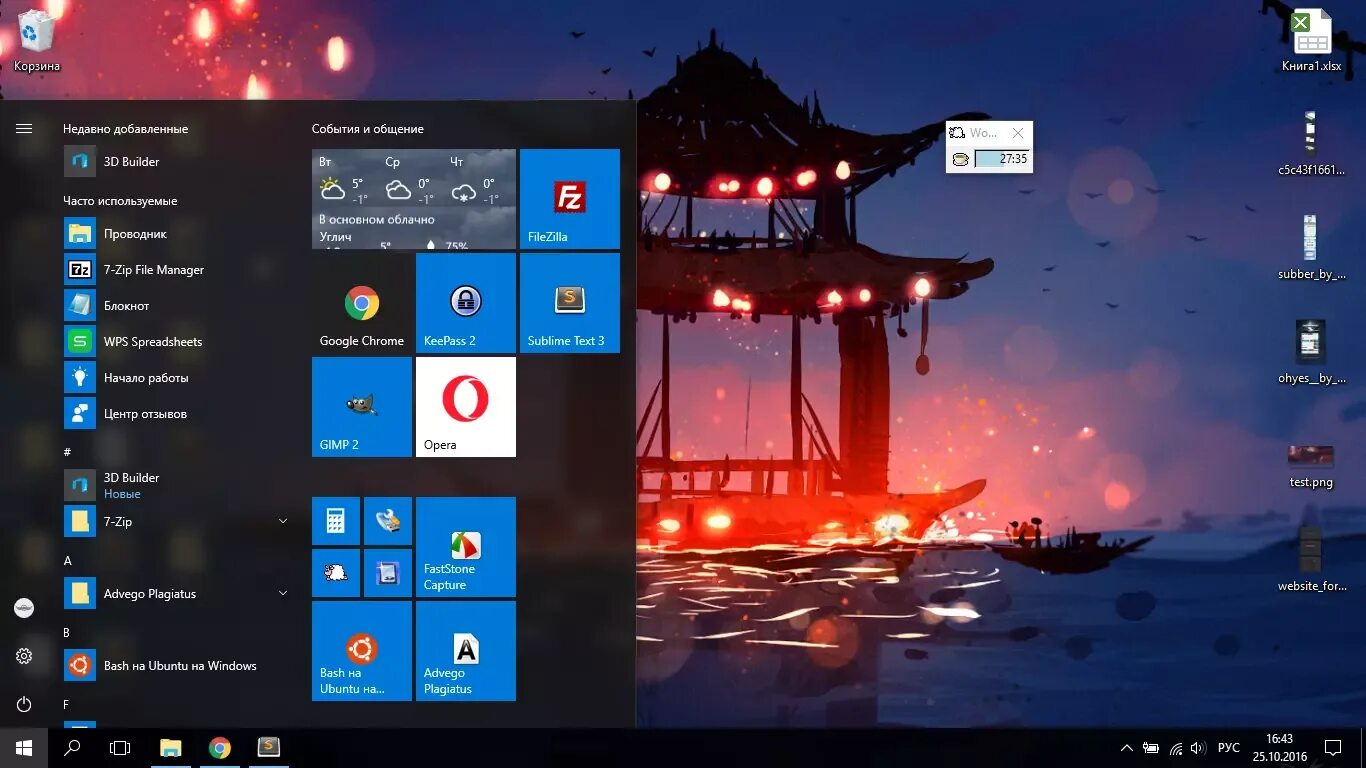1366x768 pixels.
Task: Switch to Sublime Text on the taskbar
Action: coord(268,748)
